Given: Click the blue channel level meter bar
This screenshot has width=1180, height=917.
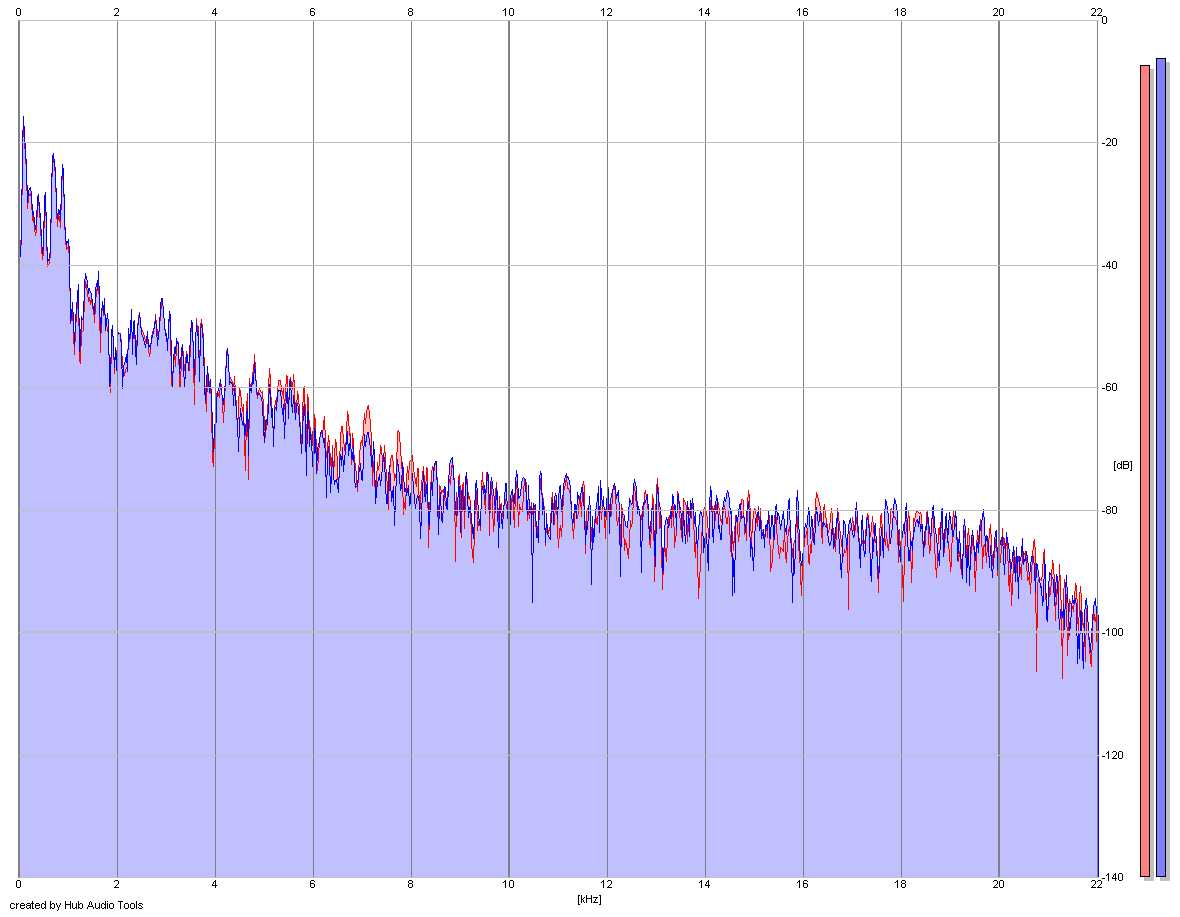Looking at the screenshot, I should click(1160, 467).
